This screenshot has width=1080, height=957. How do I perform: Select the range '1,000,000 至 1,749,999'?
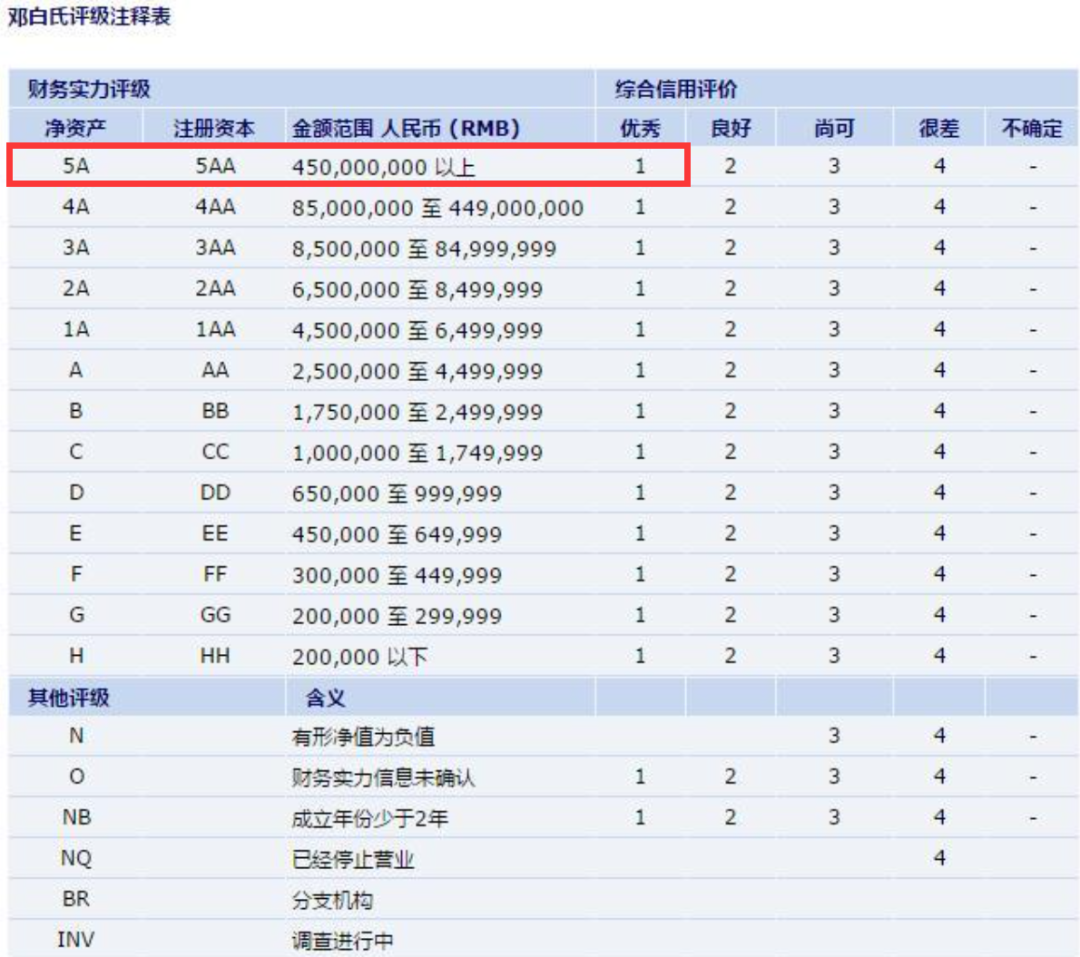point(417,453)
